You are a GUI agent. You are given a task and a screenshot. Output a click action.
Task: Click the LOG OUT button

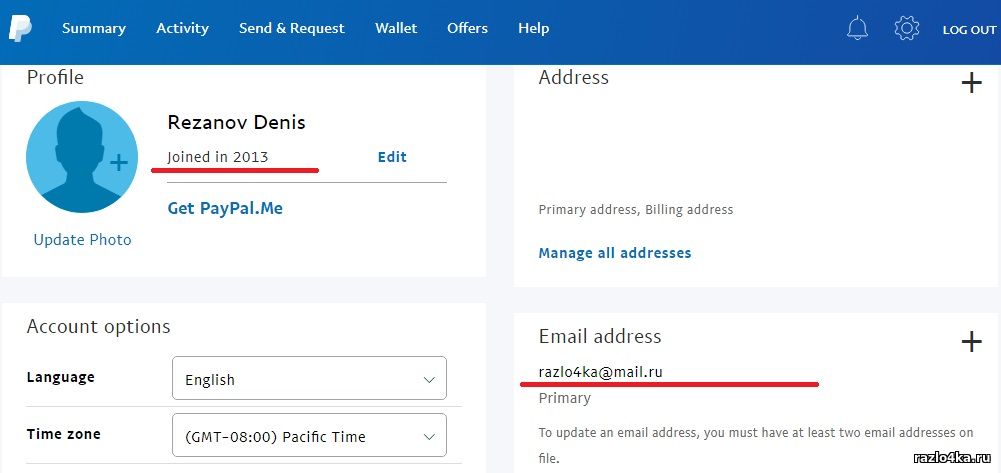(x=969, y=30)
